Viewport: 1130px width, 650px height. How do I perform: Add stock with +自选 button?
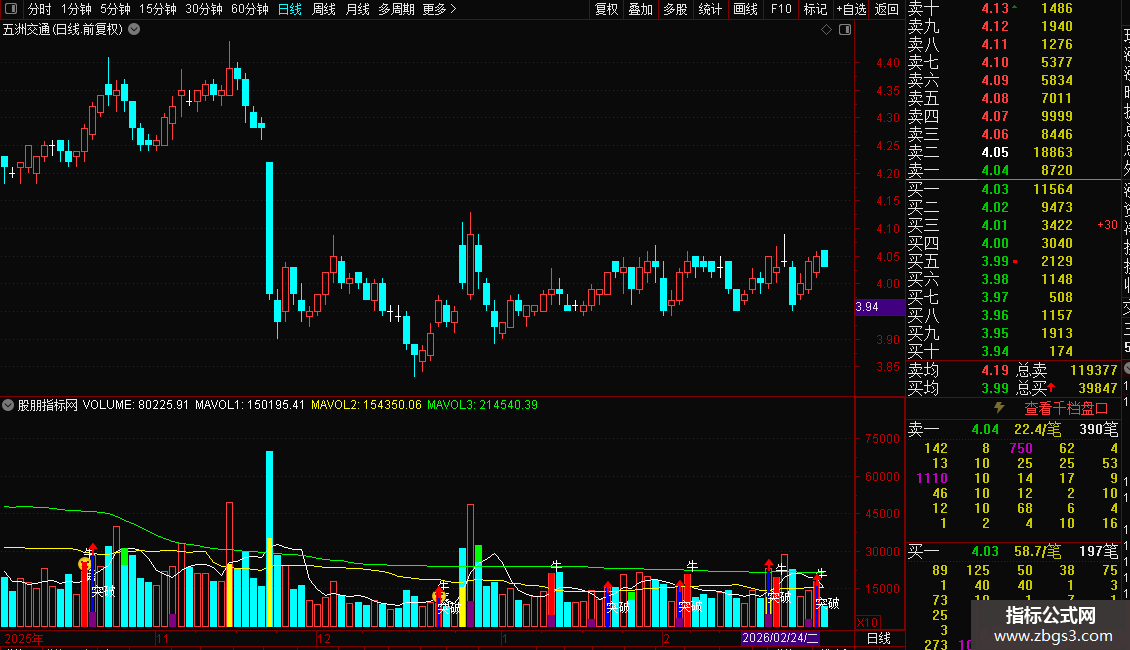[x=851, y=9]
